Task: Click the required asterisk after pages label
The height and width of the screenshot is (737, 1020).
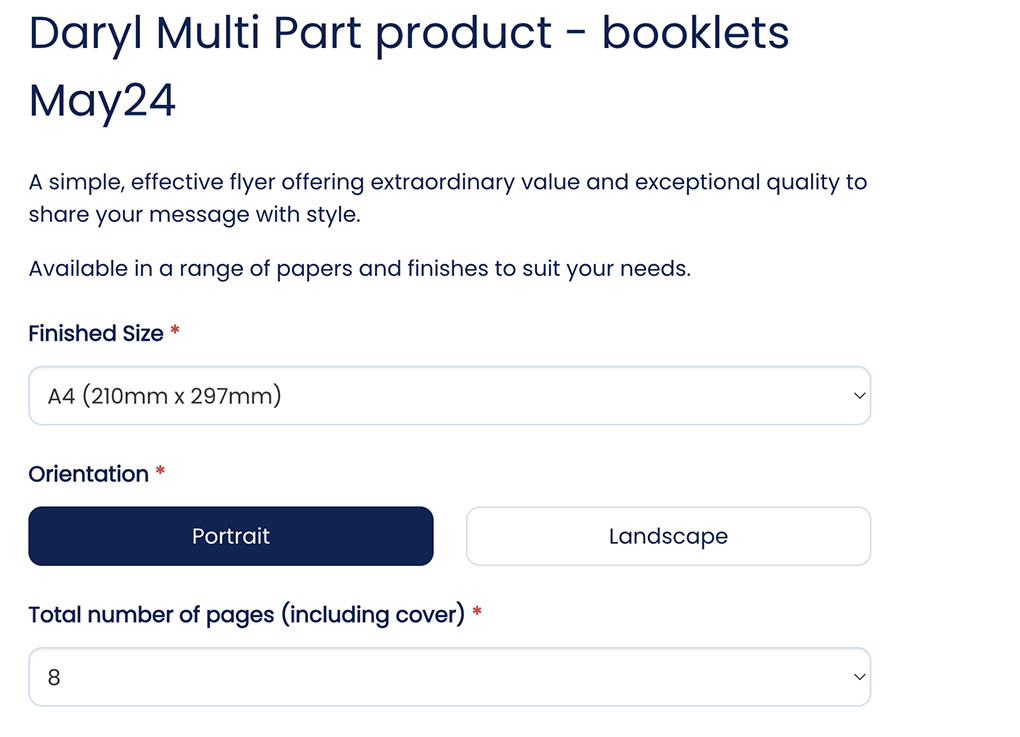Action: point(477,614)
